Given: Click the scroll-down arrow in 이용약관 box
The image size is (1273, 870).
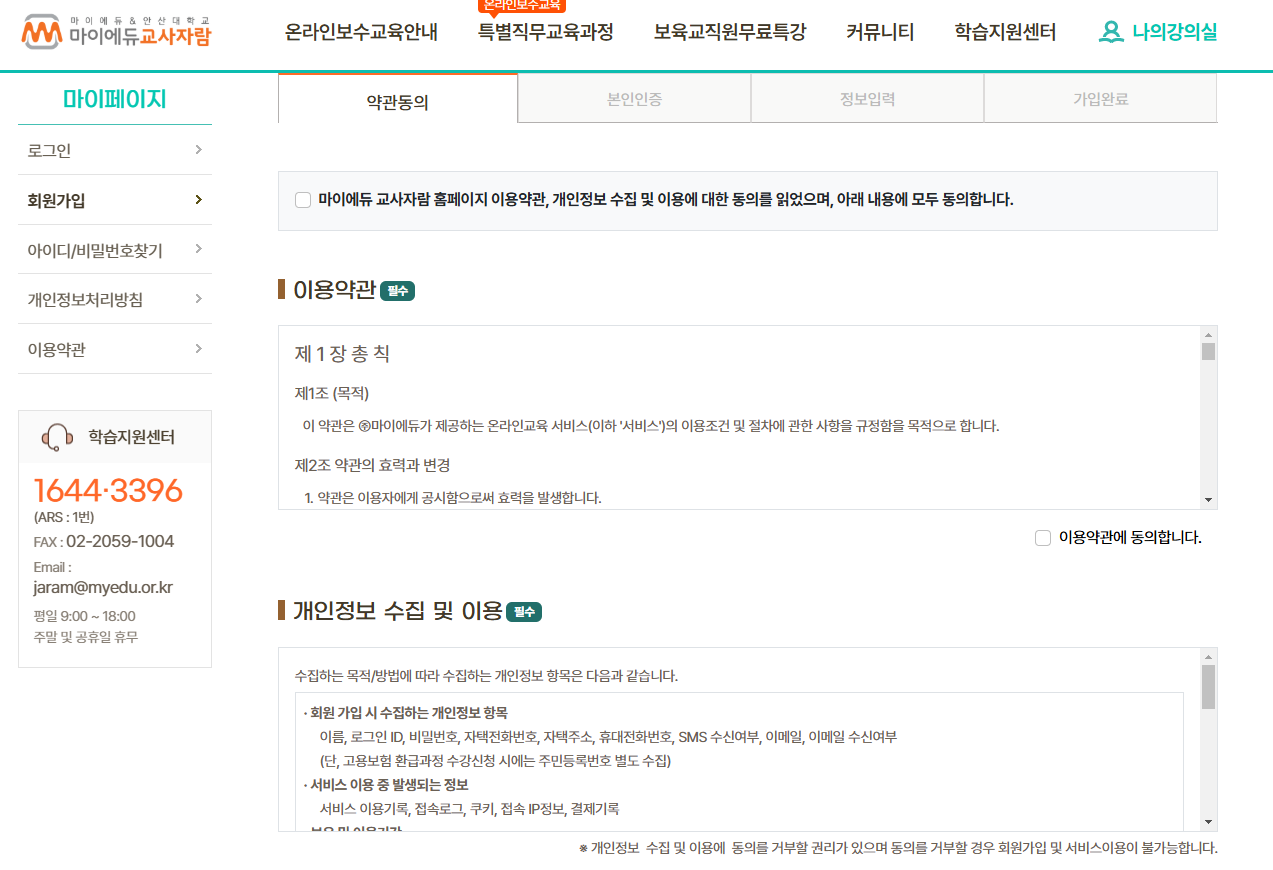Looking at the screenshot, I should (1208, 500).
